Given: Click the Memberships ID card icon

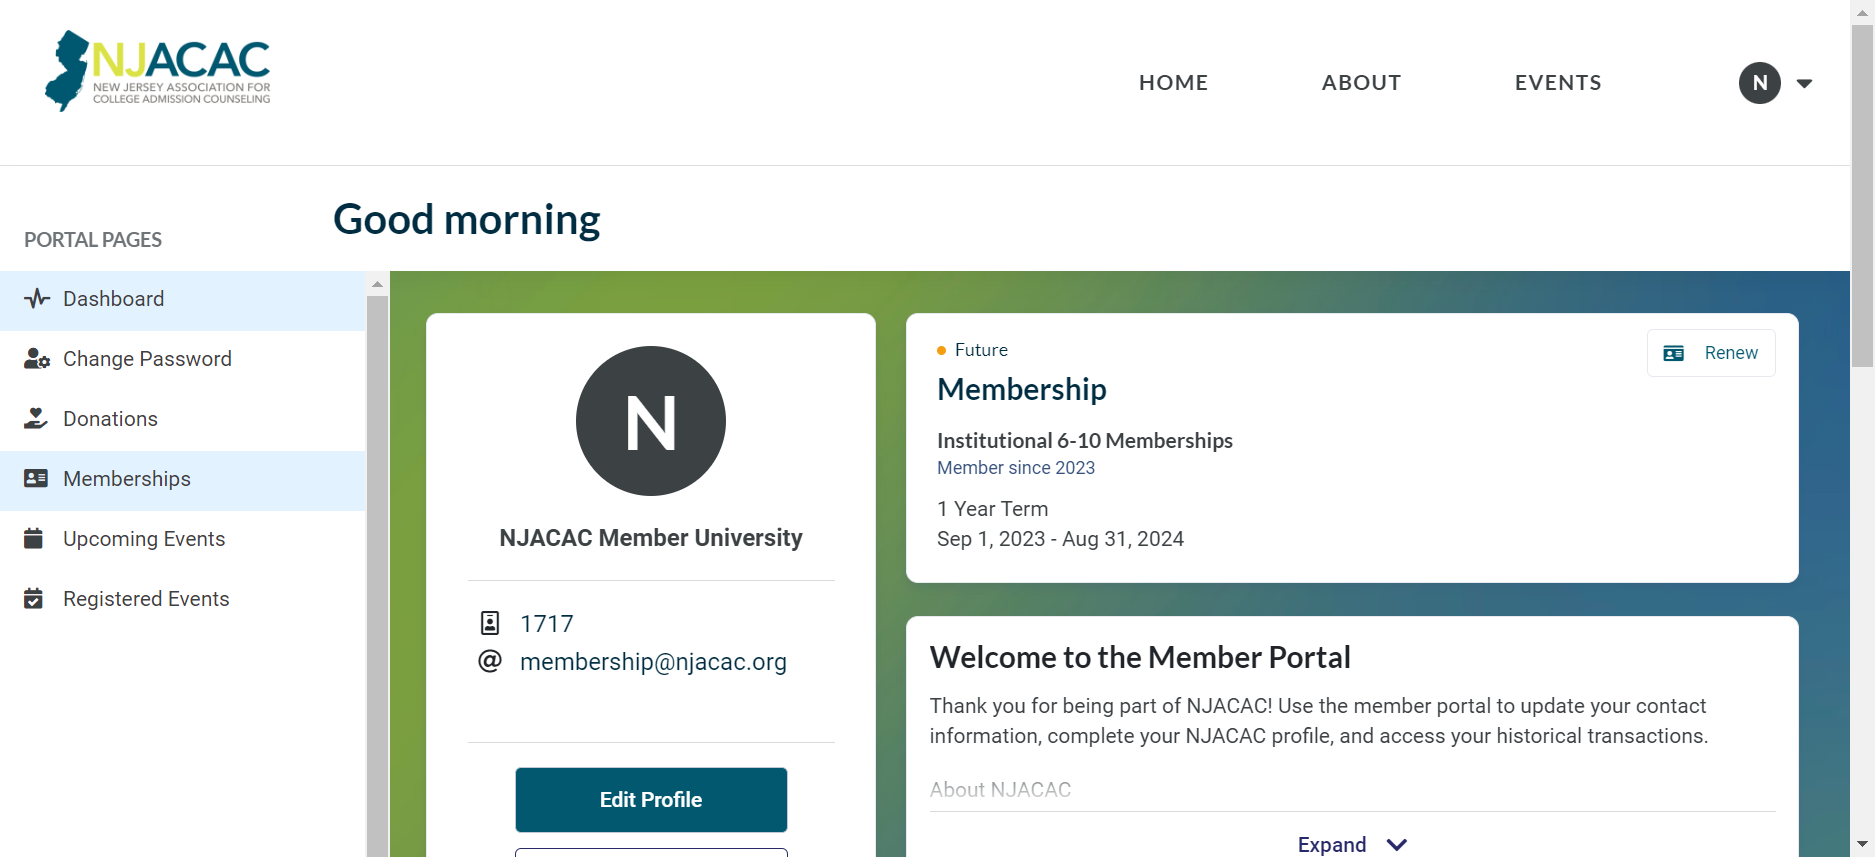Looking at the screenshot, I should [x=36, y=479].
